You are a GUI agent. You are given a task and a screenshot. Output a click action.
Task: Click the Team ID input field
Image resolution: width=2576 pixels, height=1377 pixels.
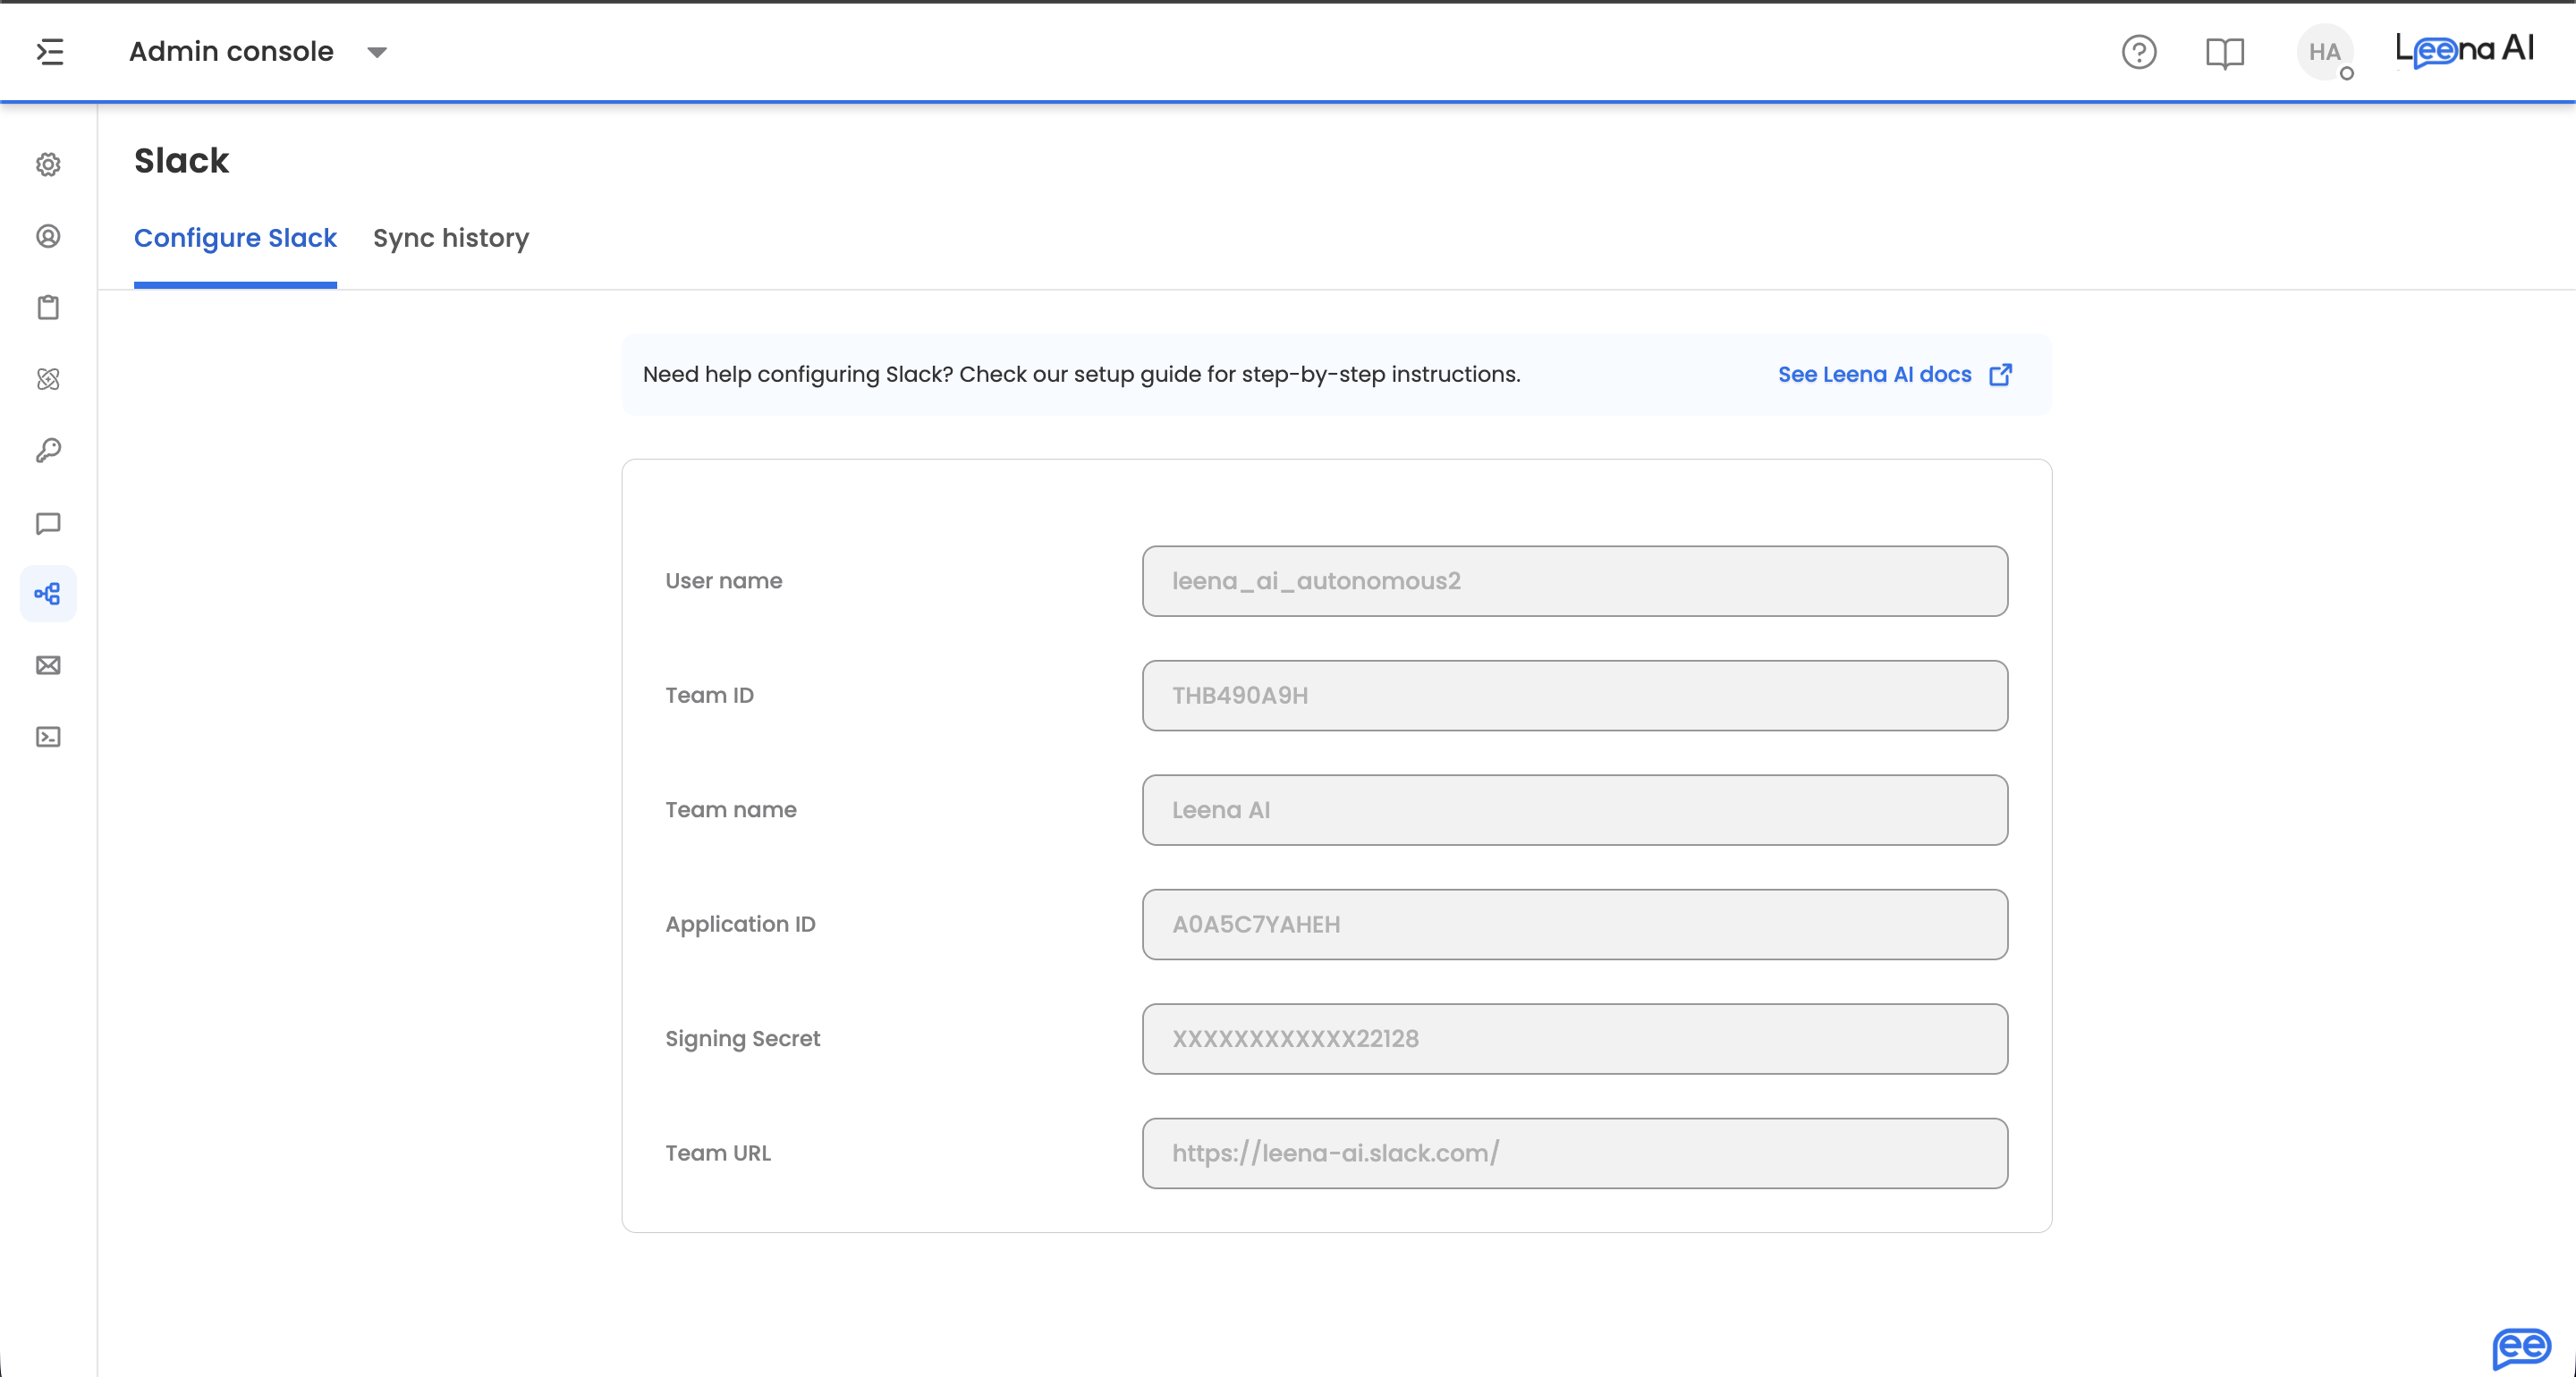(1575, 696)
